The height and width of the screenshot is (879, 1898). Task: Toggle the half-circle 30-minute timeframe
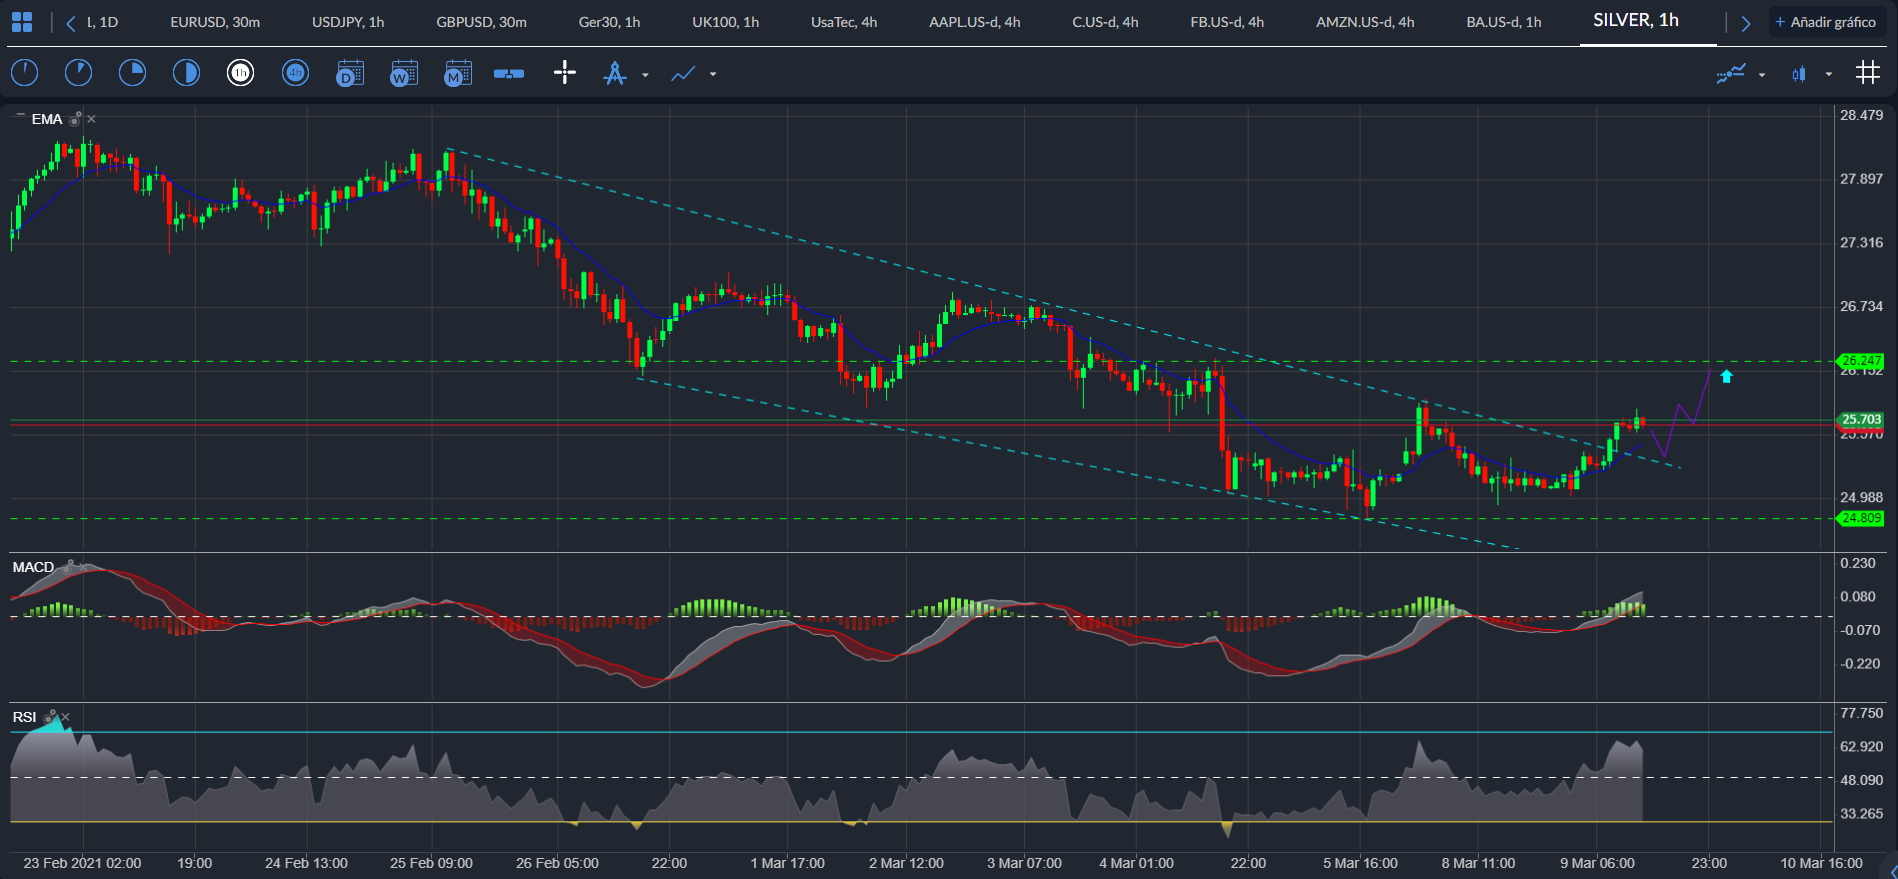click(x=186, y=73)
